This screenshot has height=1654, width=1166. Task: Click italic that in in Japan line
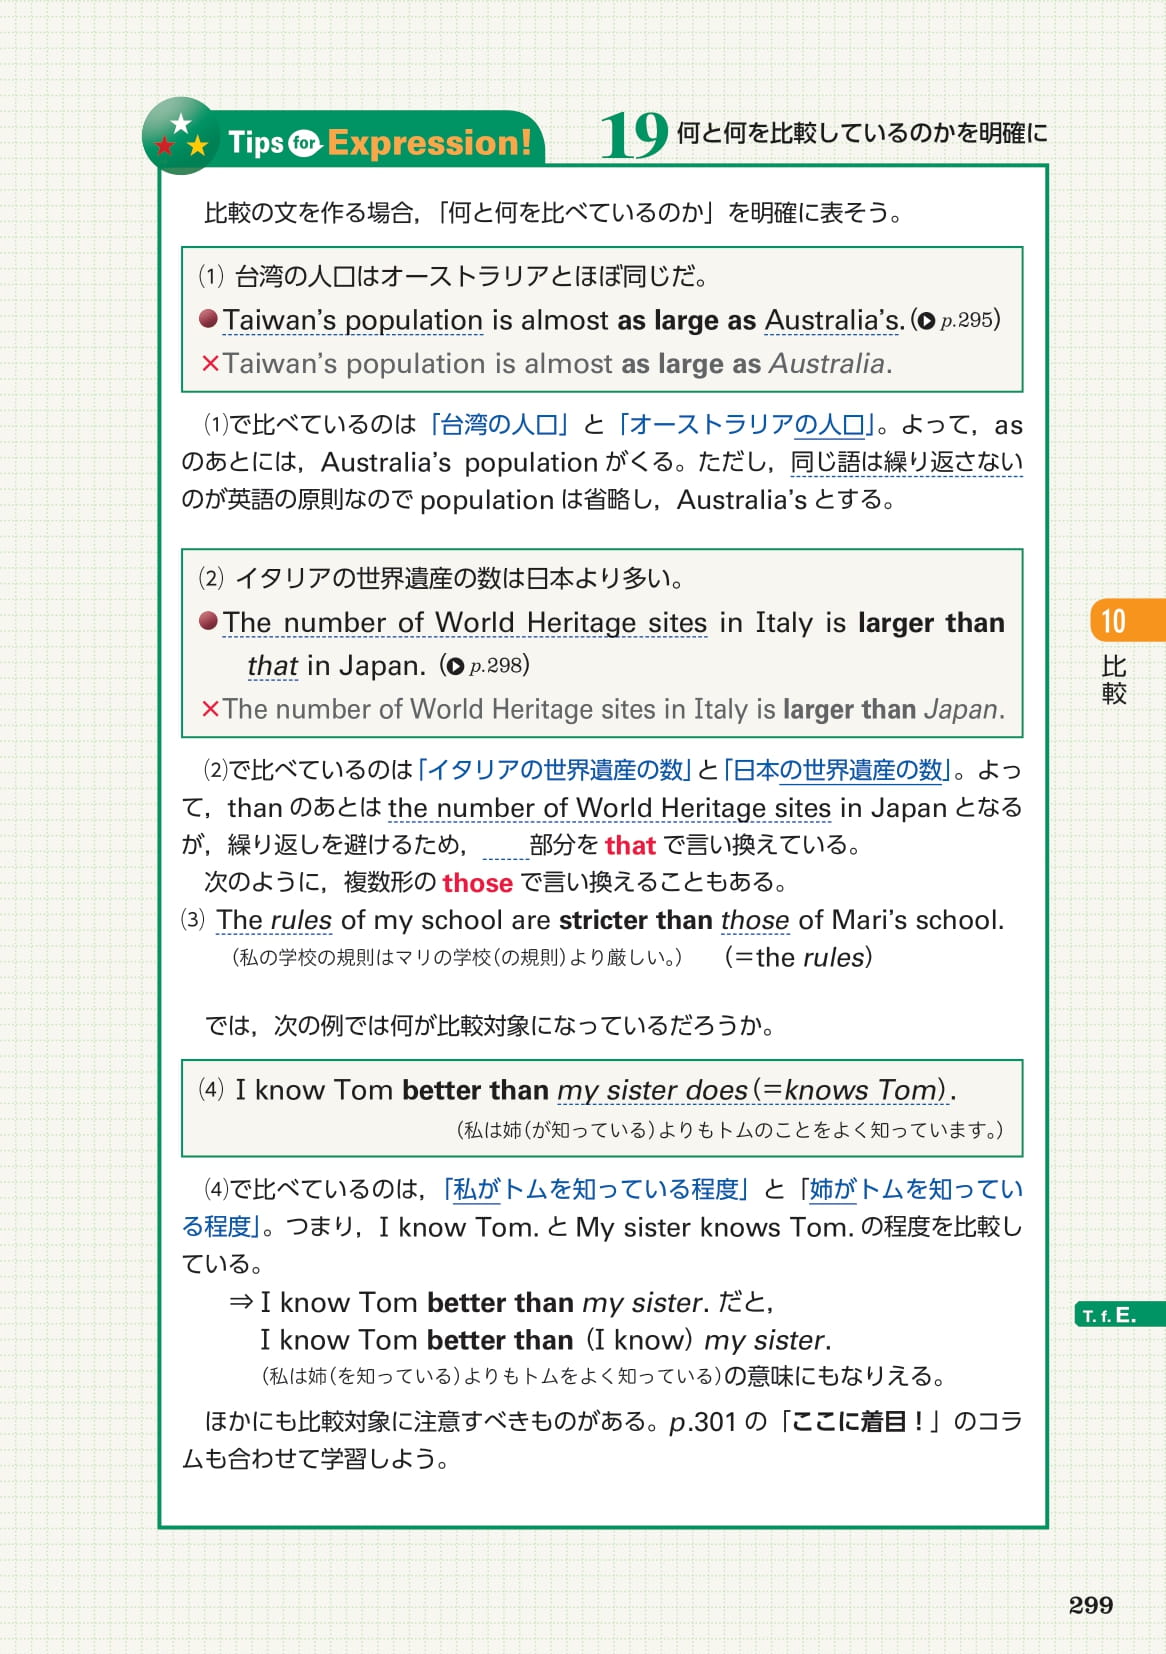click(x=272, y=666)
